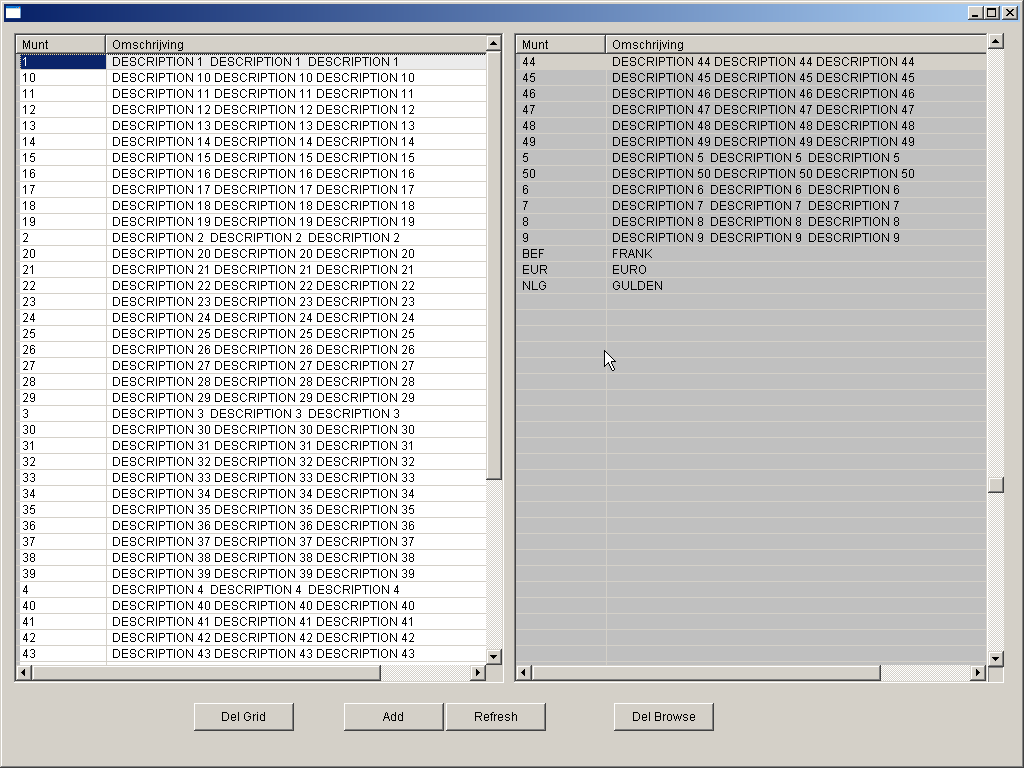
Task: Click the right browse horizontal scrollbar thumb
Action: tap(706, 672)
